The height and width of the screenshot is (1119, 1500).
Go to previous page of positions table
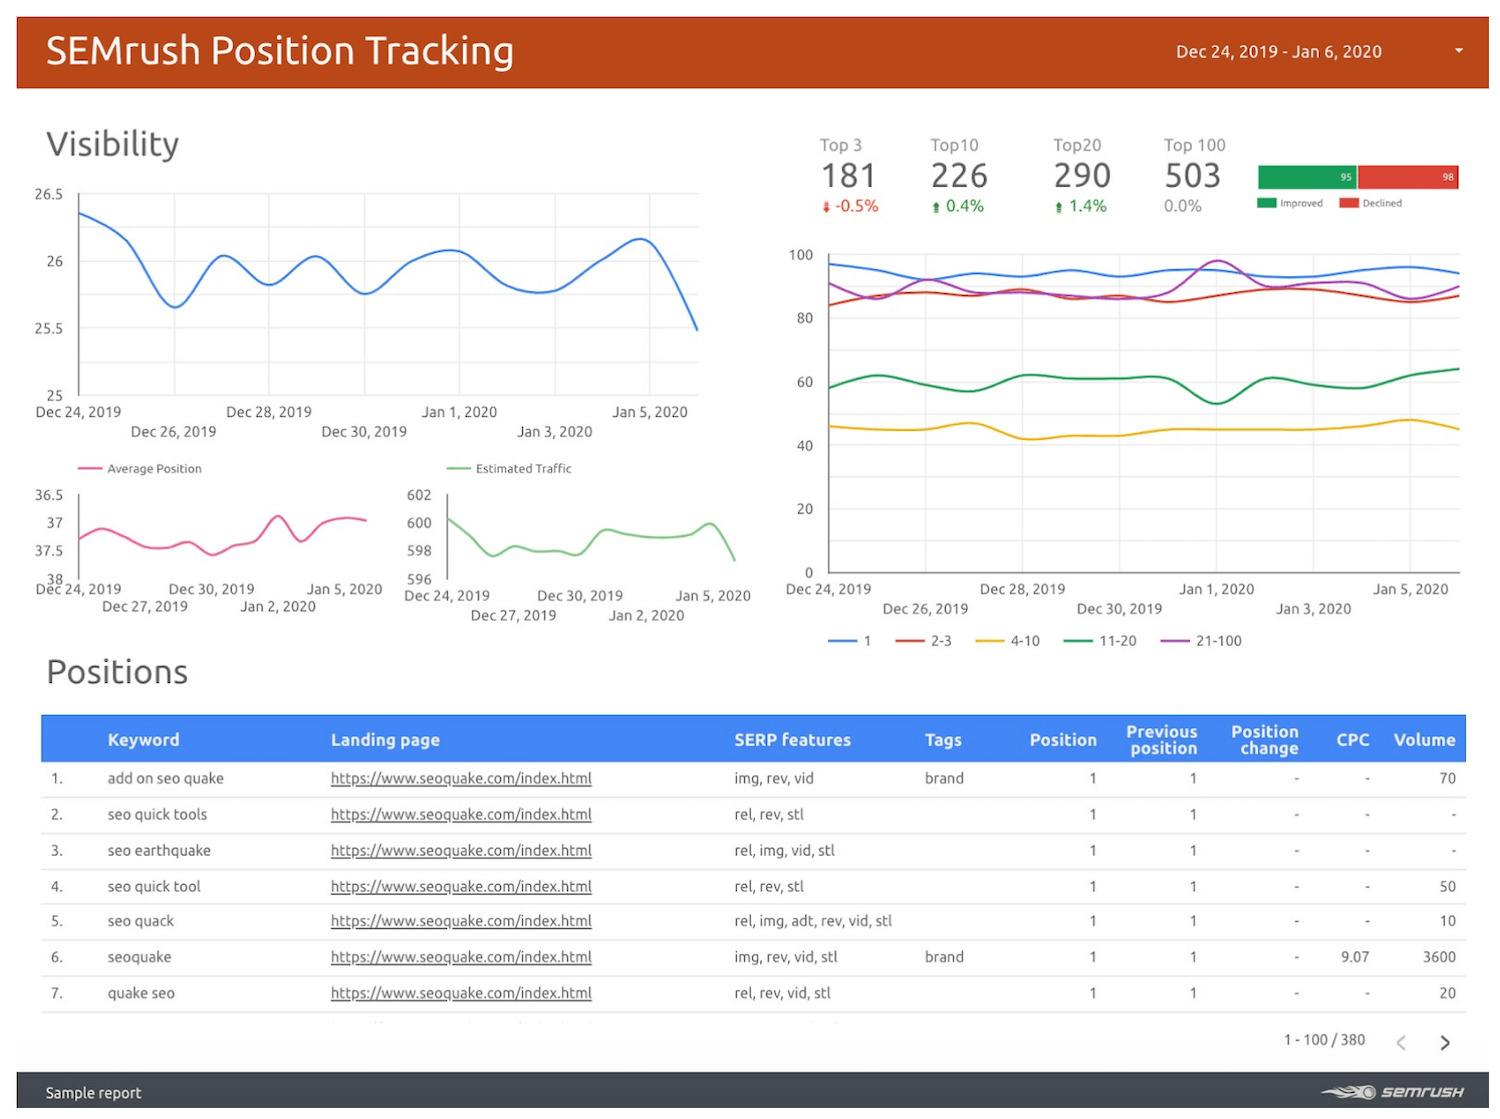coord(1401,1043)
